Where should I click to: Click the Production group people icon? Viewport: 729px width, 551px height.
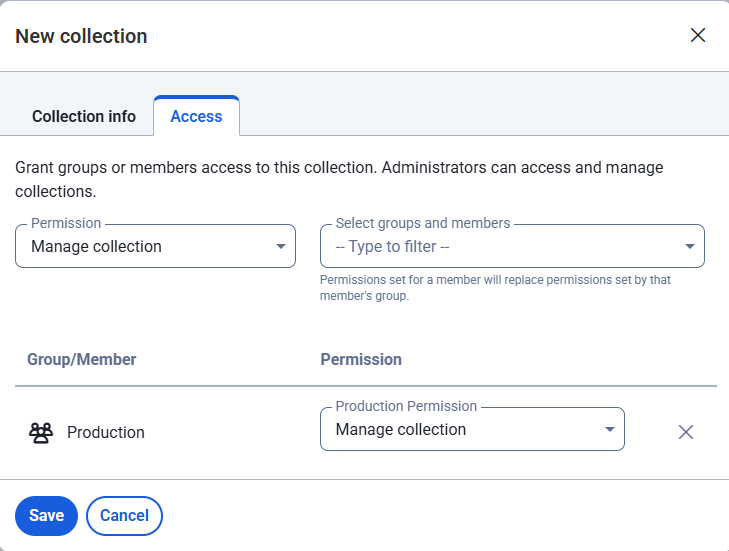click(x=40, y=432)
